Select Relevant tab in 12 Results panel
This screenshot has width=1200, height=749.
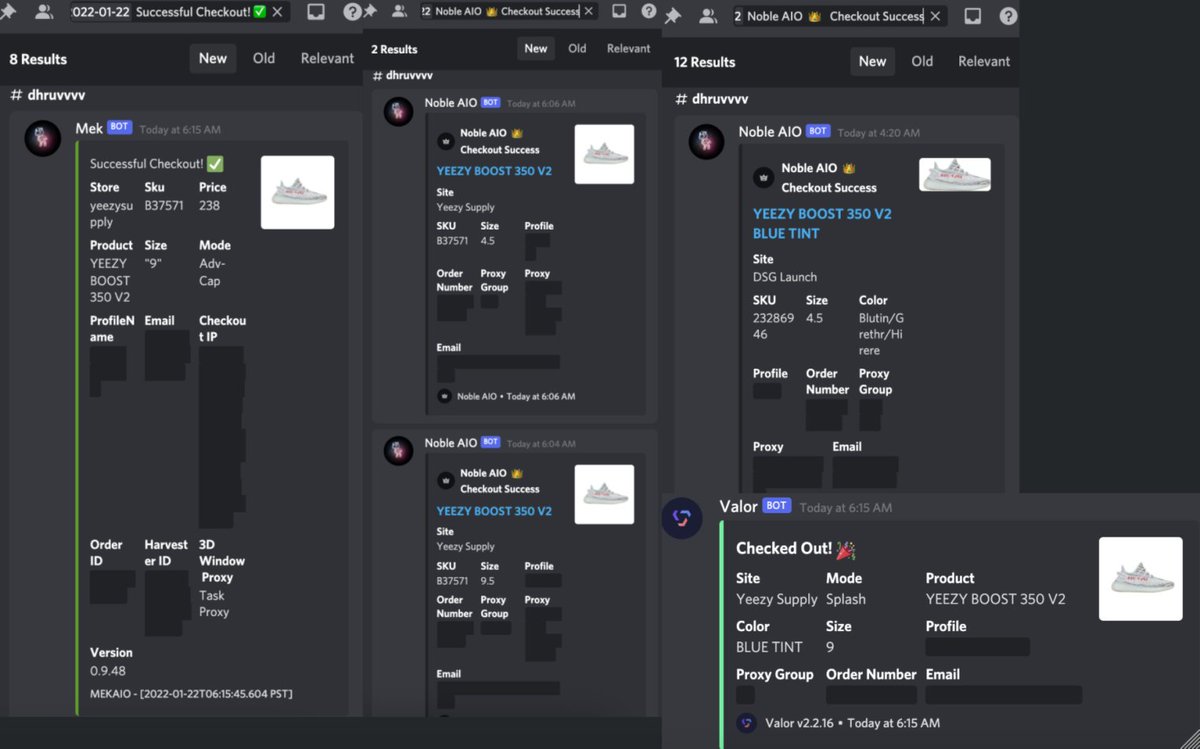(984, 61)
